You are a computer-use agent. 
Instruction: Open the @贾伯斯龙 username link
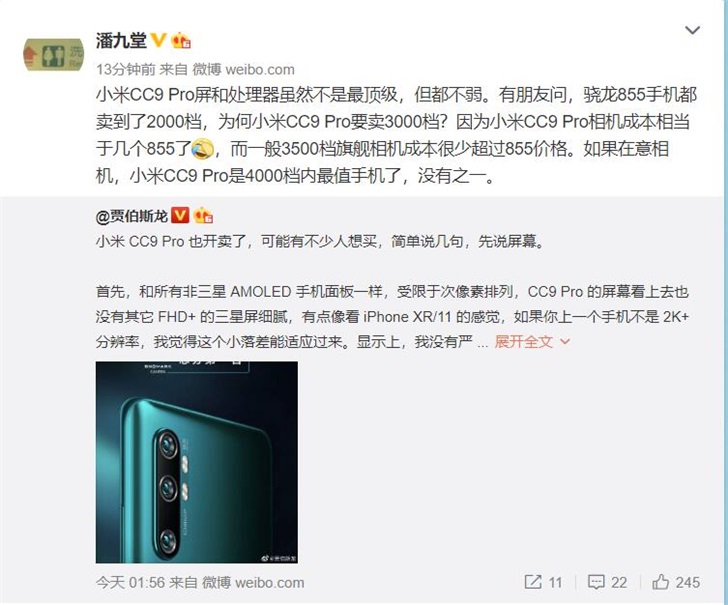point(132,216)
